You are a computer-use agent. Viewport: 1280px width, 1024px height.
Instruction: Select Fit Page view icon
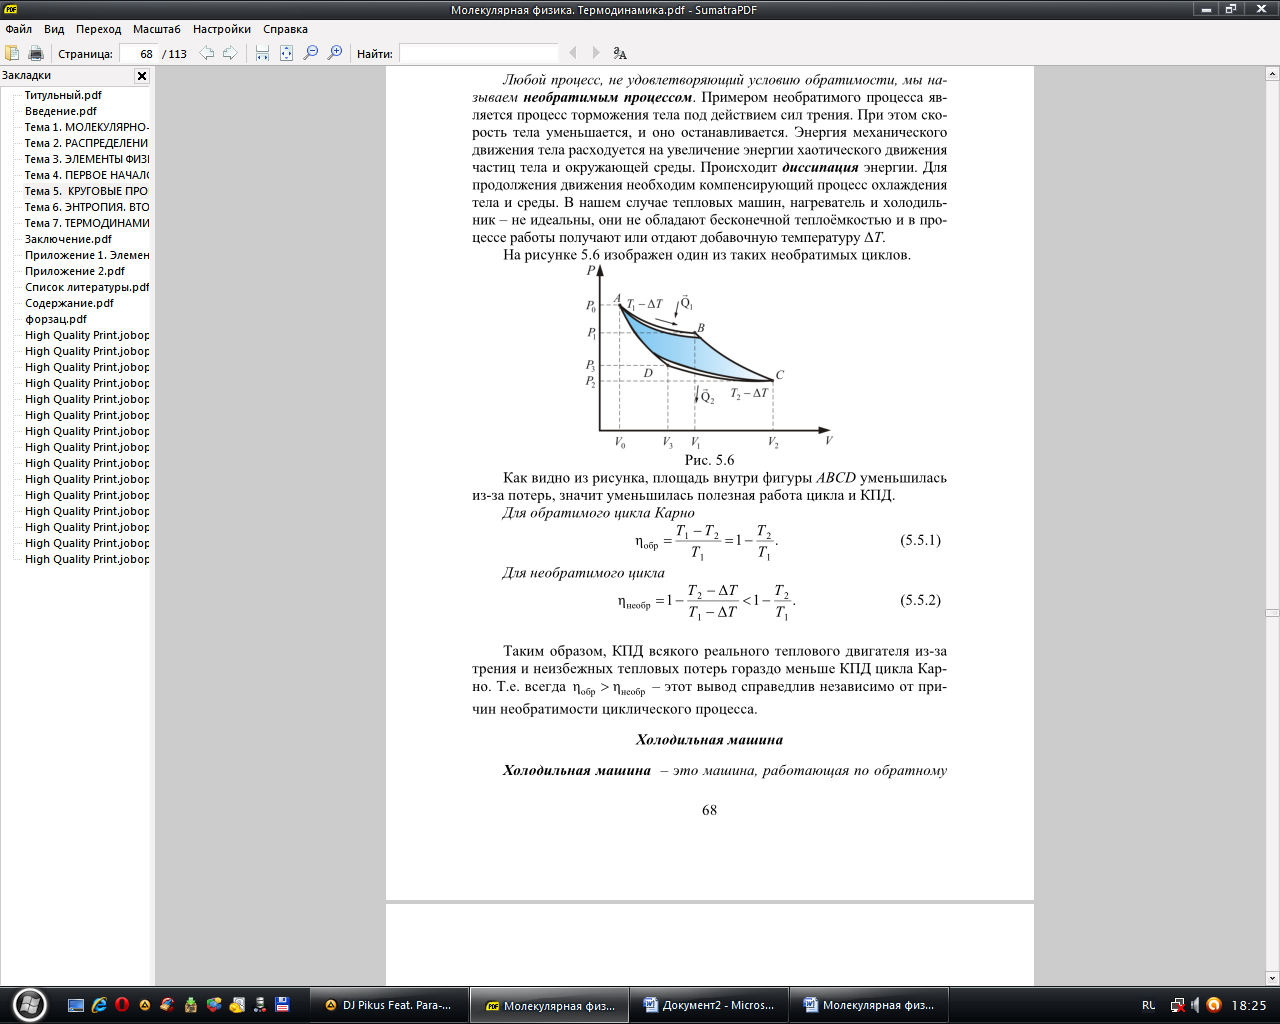tap(286, 53)
